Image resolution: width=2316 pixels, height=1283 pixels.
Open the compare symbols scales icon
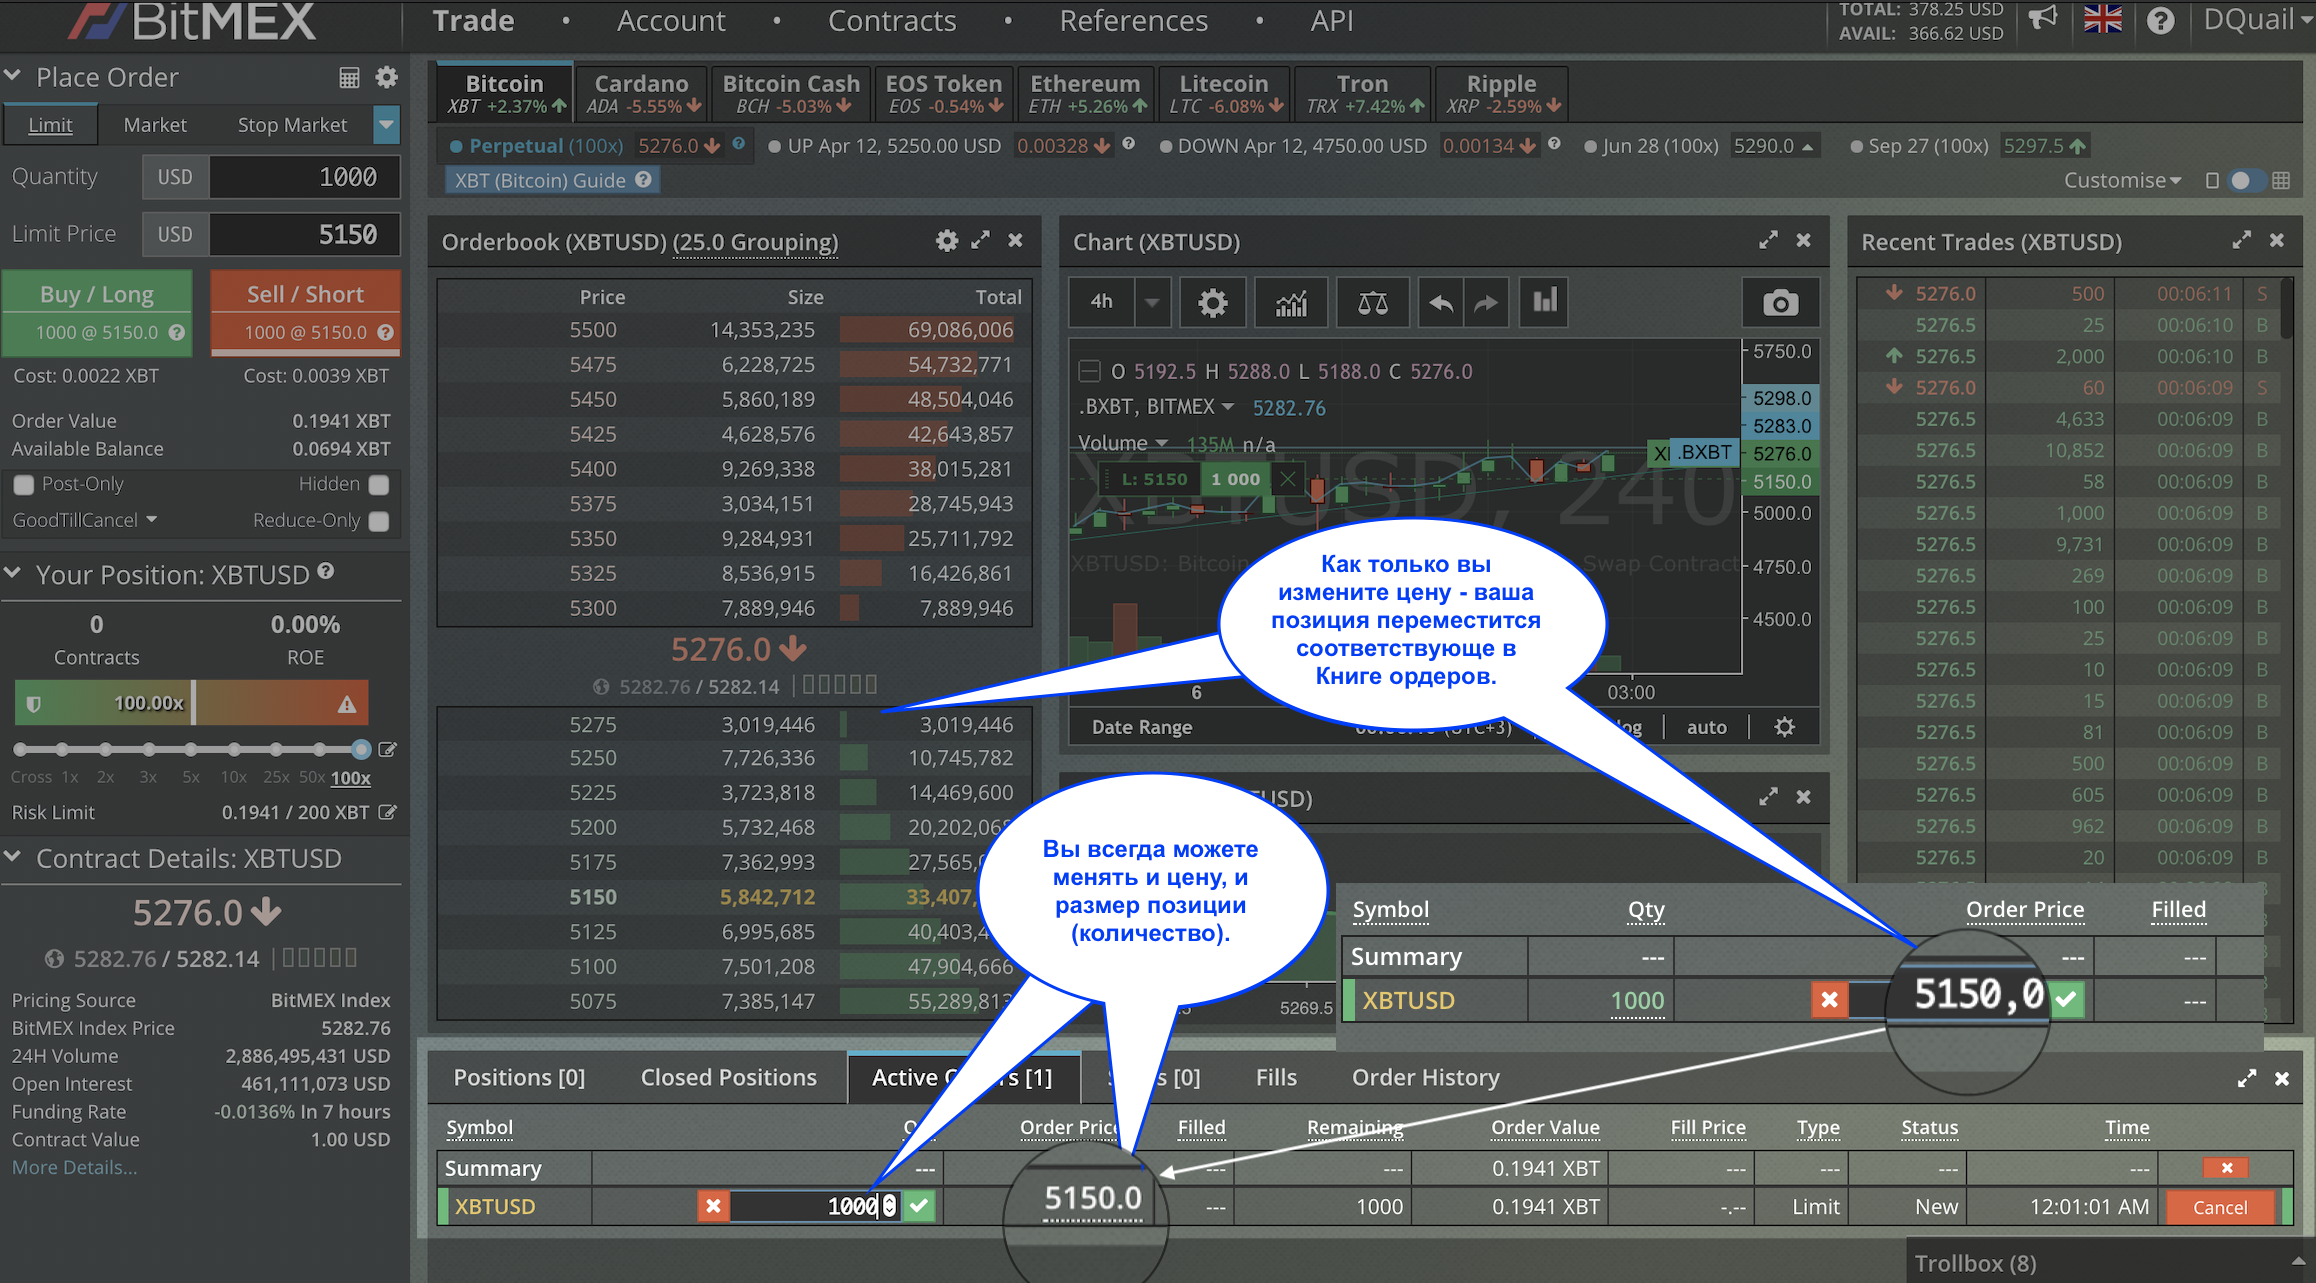point(1372,302)
